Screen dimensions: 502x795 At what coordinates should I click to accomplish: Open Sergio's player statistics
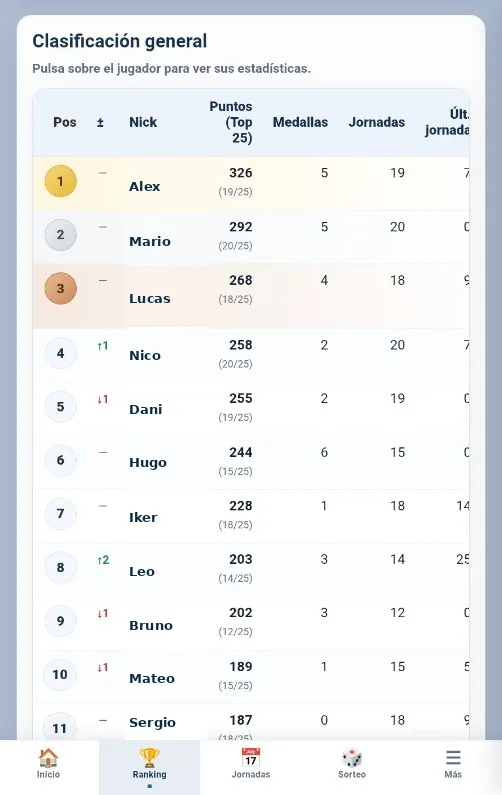coord(152,722)
